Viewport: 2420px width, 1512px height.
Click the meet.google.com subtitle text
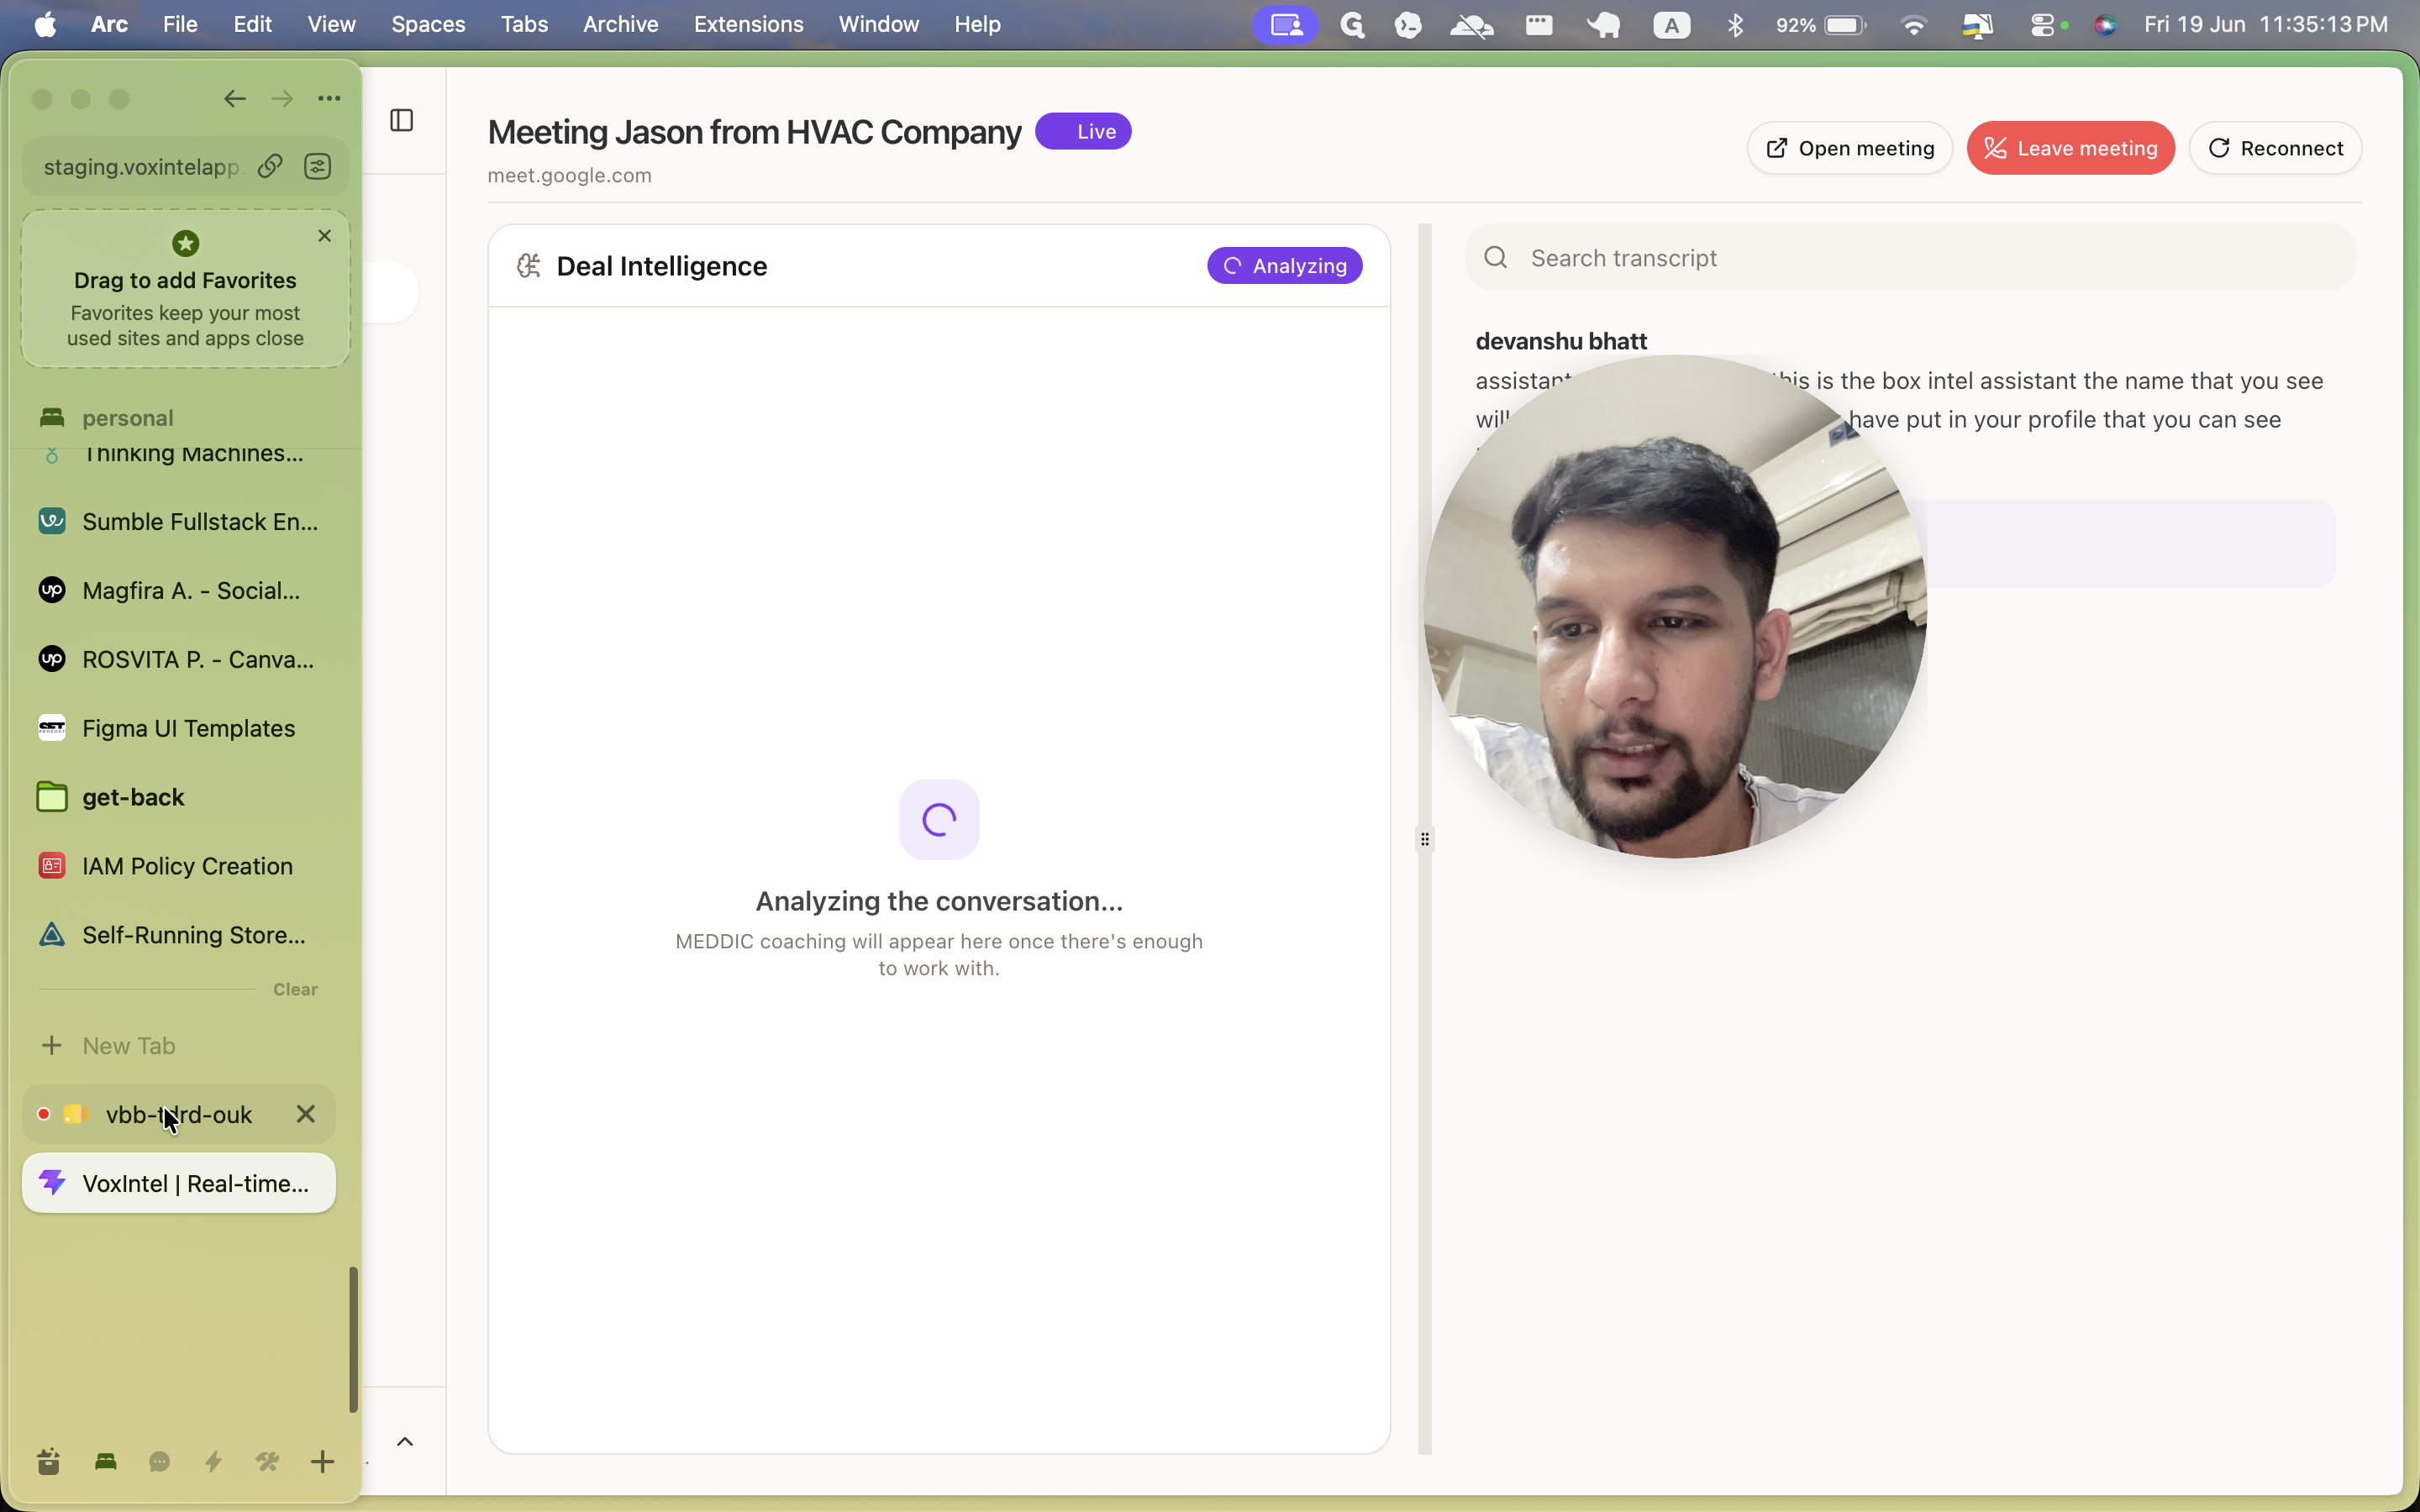[x=569, y=175]
